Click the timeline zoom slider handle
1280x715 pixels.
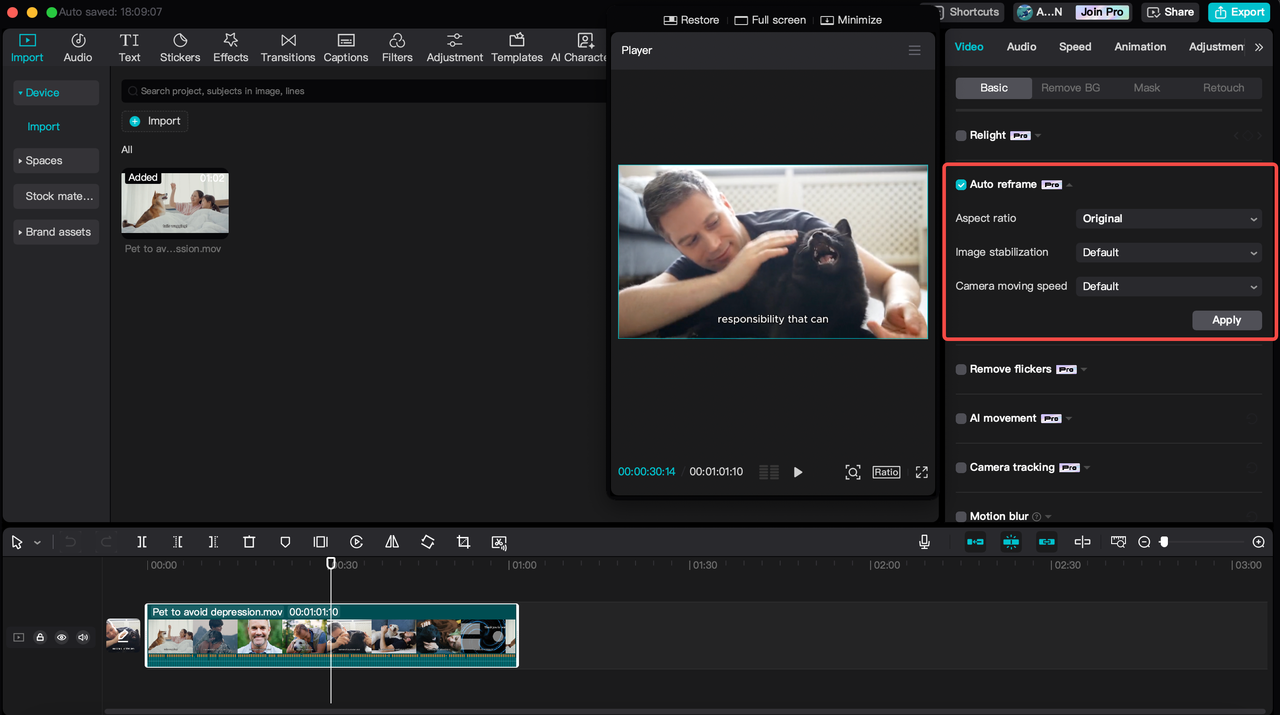pyautogui.click(x=1164, y=542)
